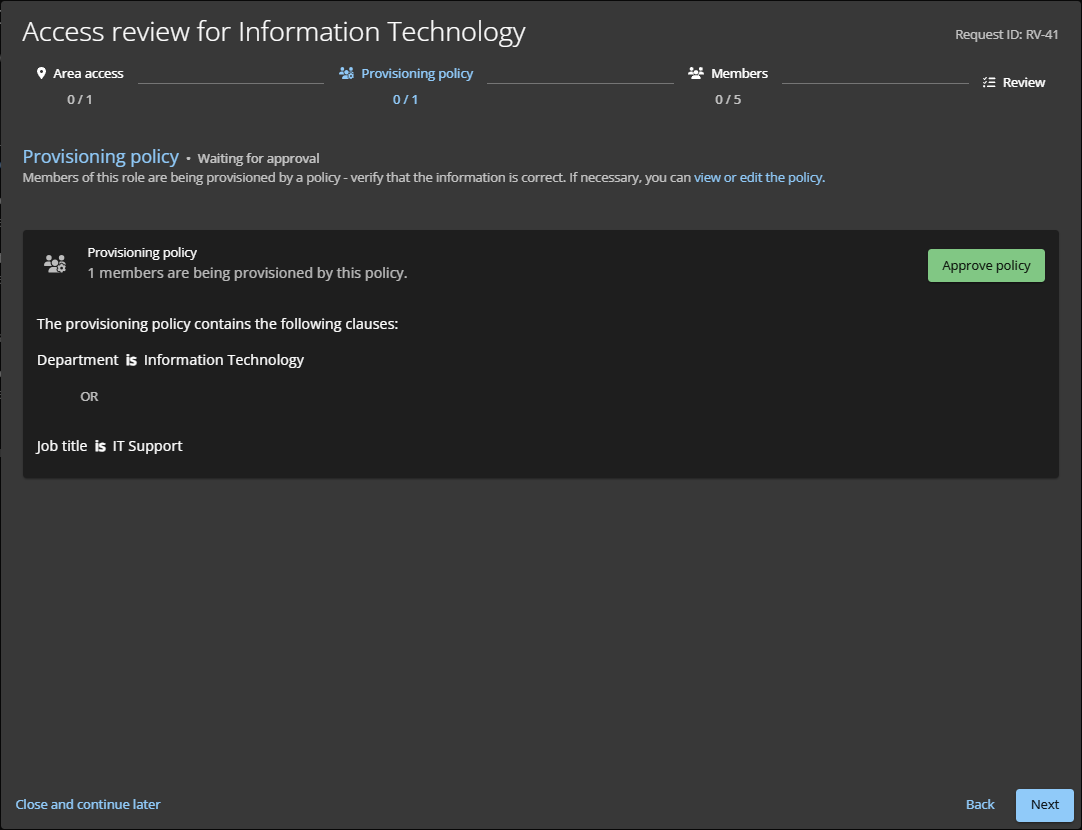Jump to the Review step
This screenshot has width=1082, height=830.
point(1023,83)
